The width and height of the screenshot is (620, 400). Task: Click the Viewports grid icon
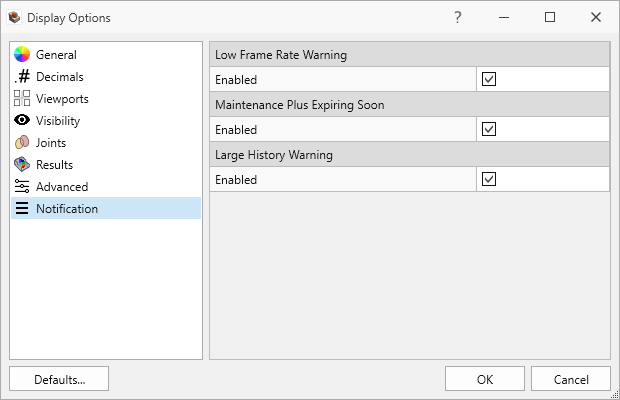pyautogui.click(x=22, y=98)
